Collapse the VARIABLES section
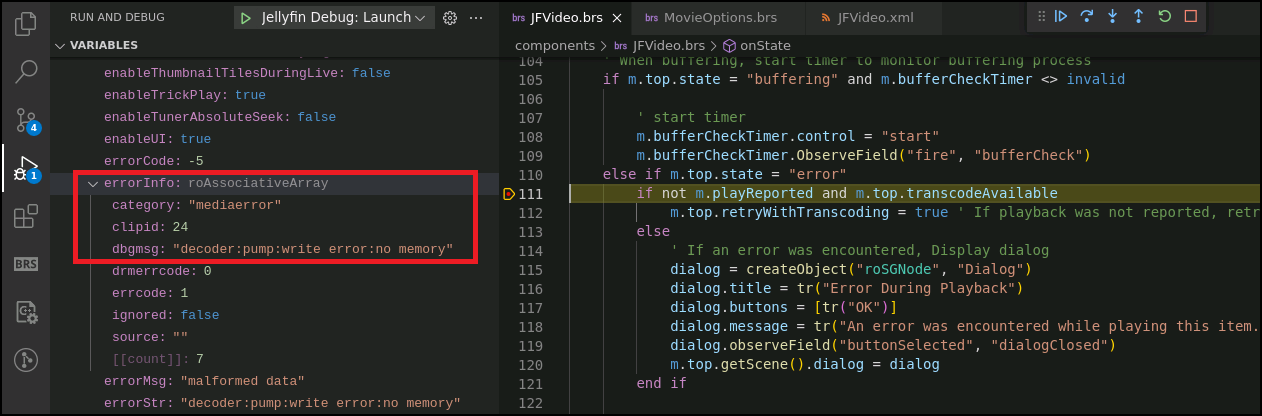This screenshot has width=1262, height=416. [x=62, y=46]
